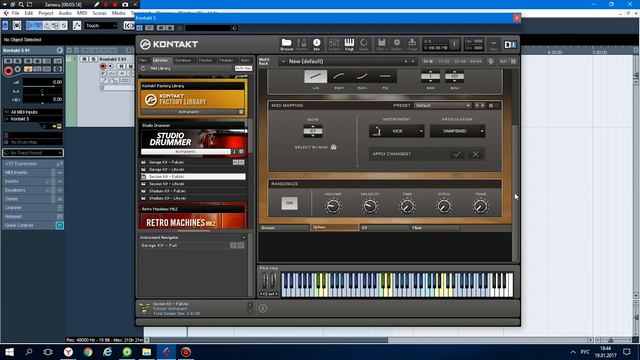640x360 pixels.
Task: Open Yandex browser in taskbar
Action: point(68,352)
